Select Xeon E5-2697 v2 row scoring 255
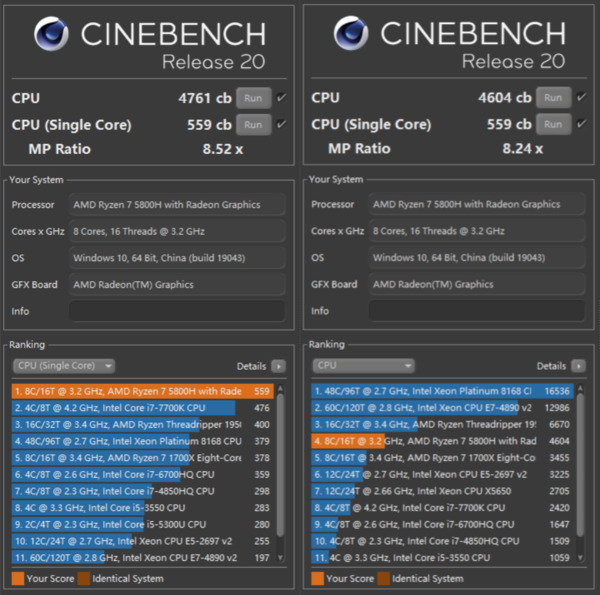This screenshot has height=595, width=600. tap(142, 541)
